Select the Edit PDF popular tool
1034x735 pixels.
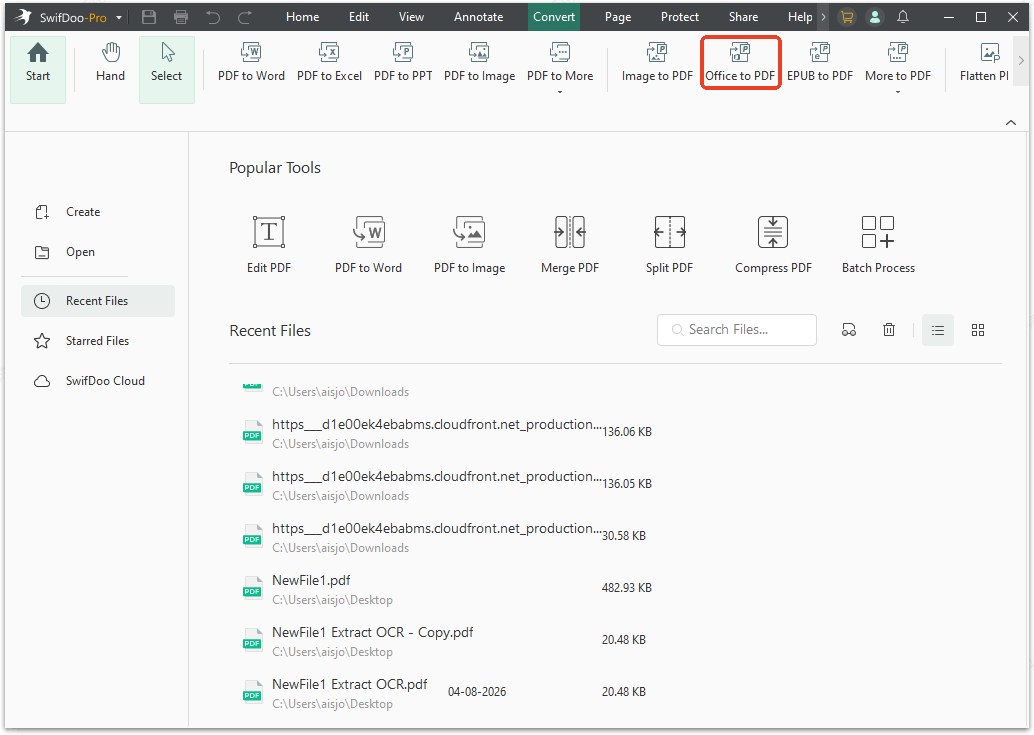[x=268, y=243]
